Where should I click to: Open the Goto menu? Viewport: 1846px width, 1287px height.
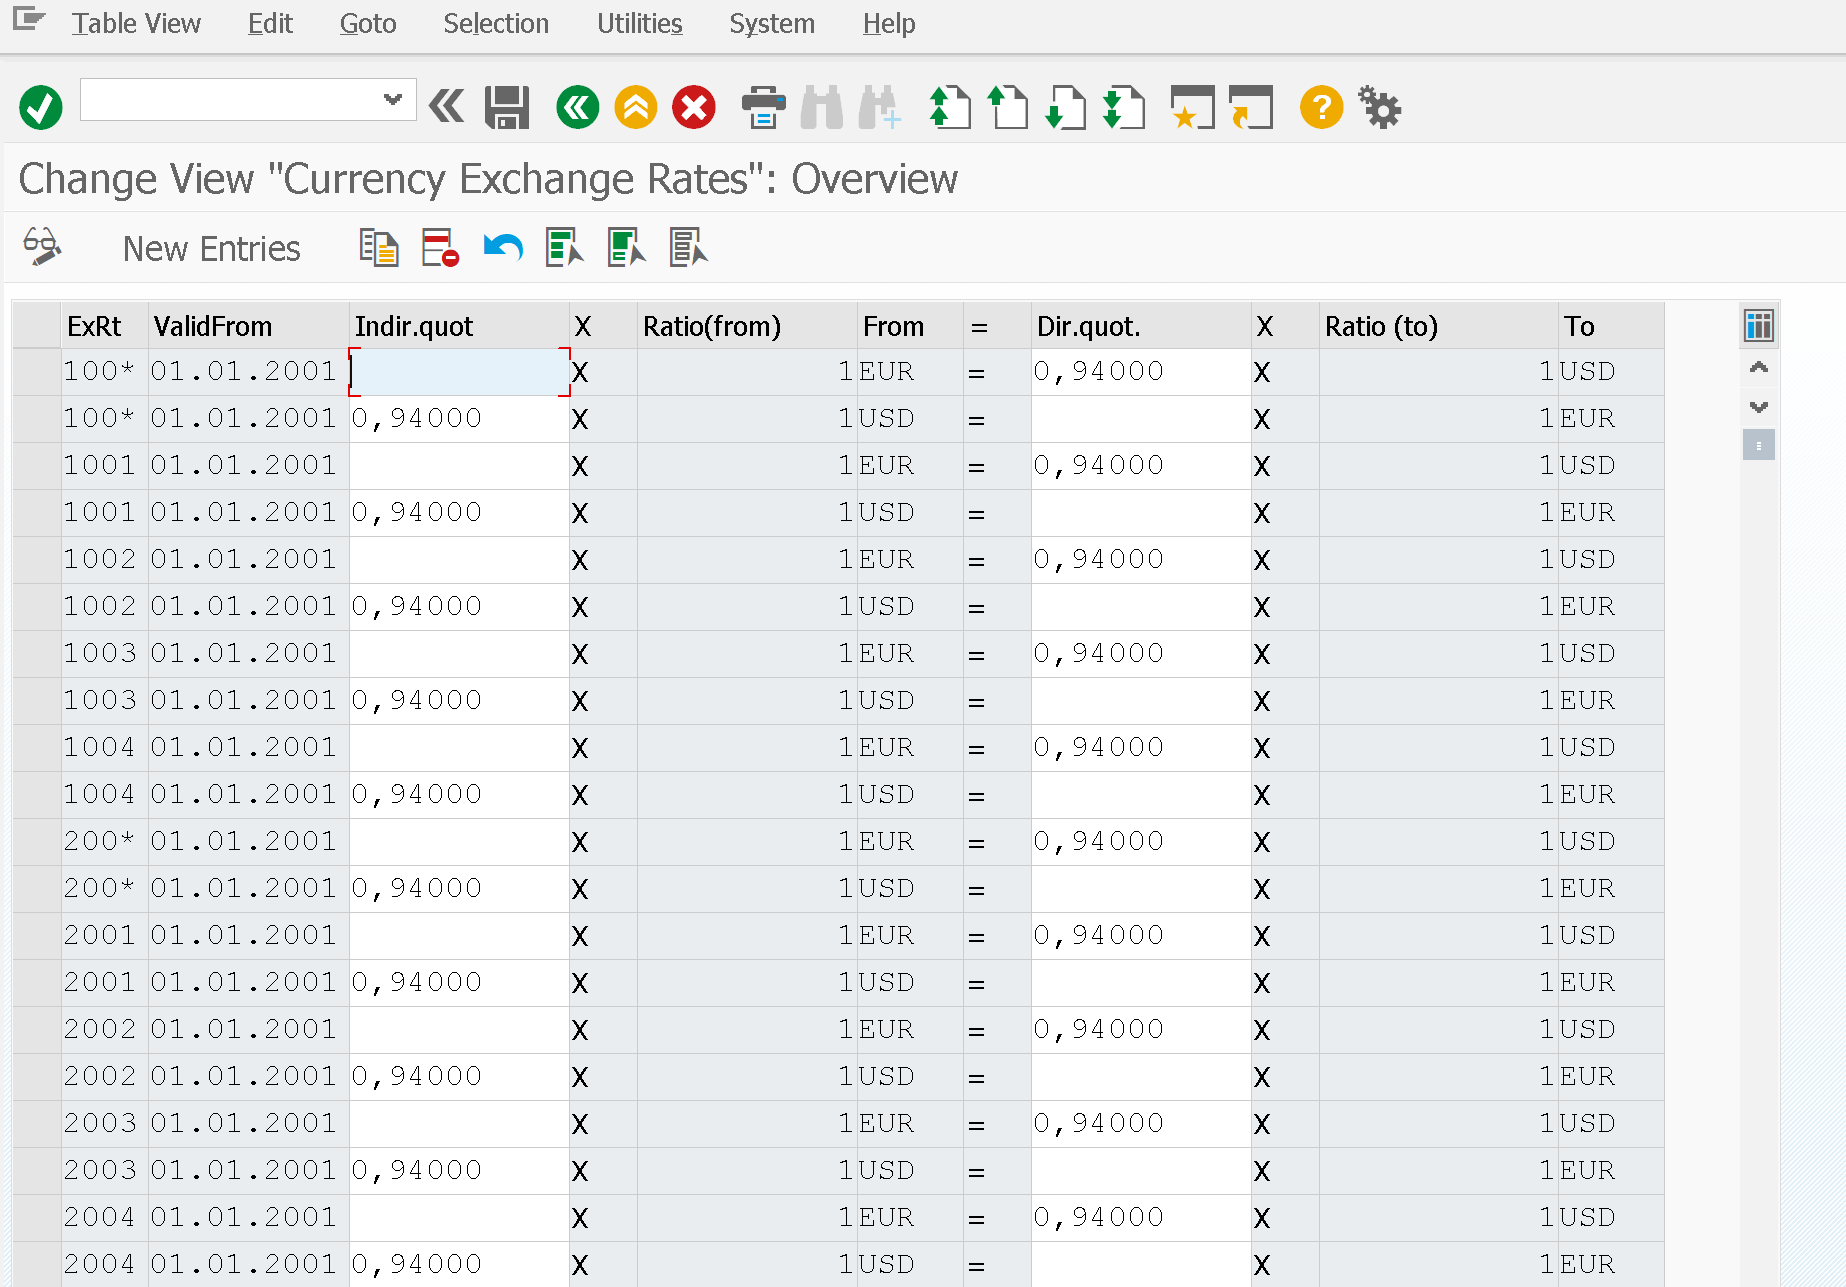point(368,24)
